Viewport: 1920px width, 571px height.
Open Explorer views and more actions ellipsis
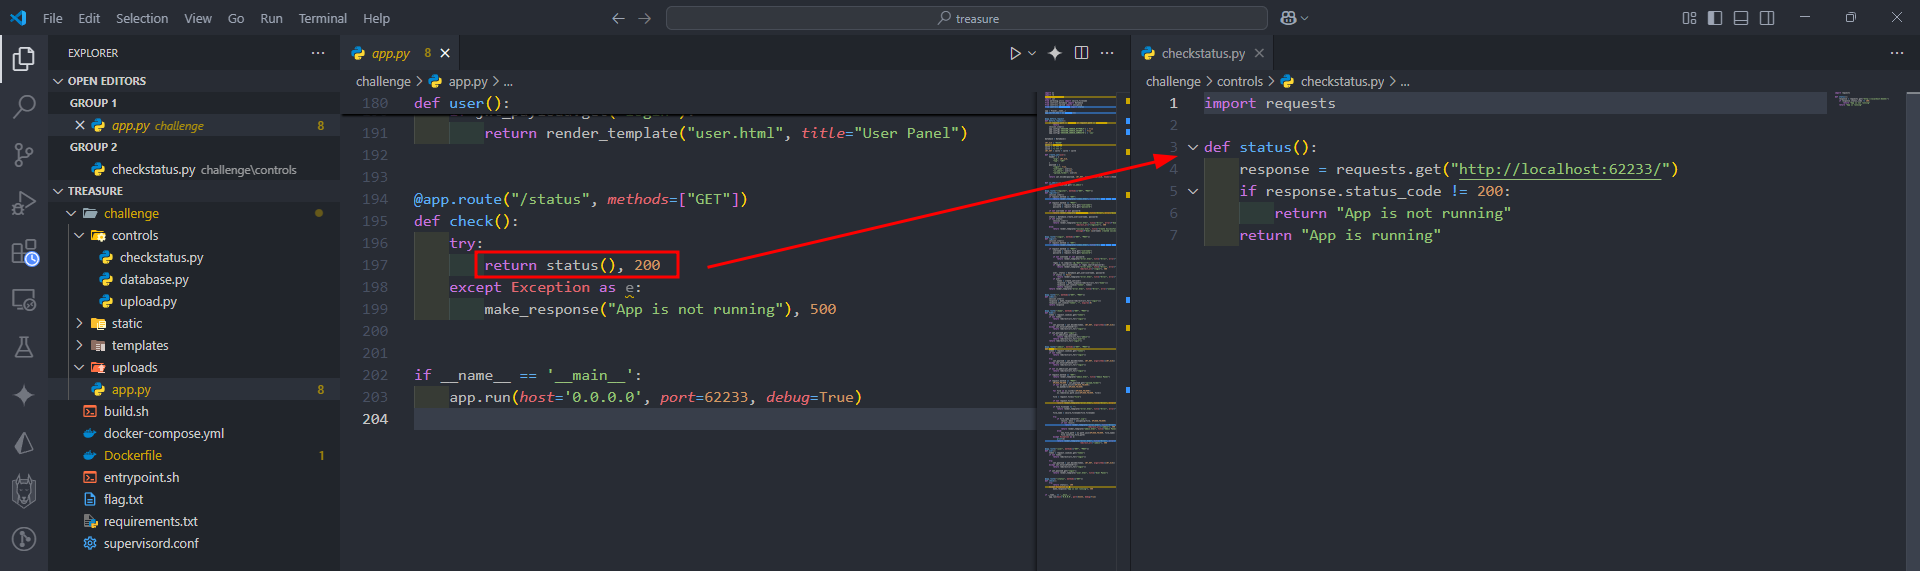[318, 53]
